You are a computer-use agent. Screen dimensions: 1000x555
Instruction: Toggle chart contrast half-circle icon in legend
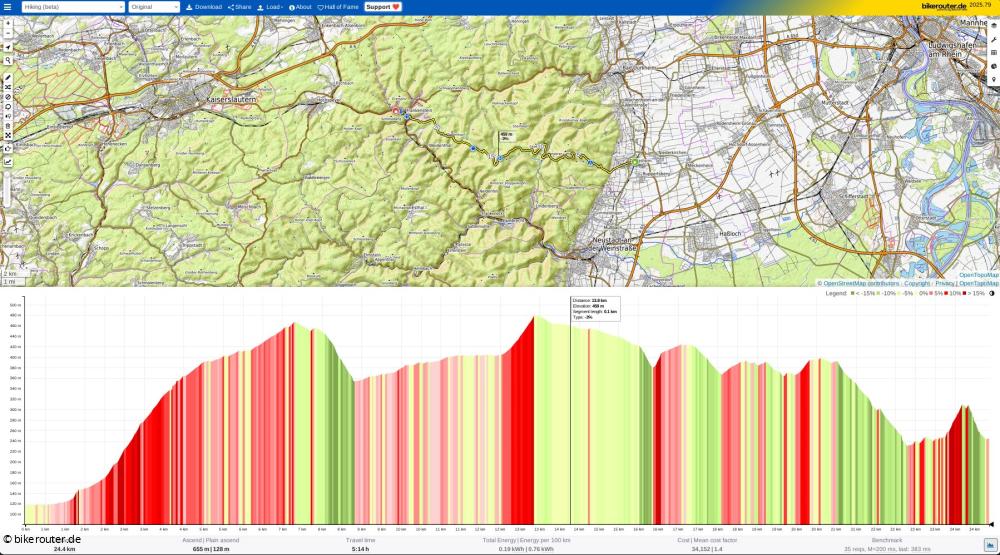[x=992, y=293]
